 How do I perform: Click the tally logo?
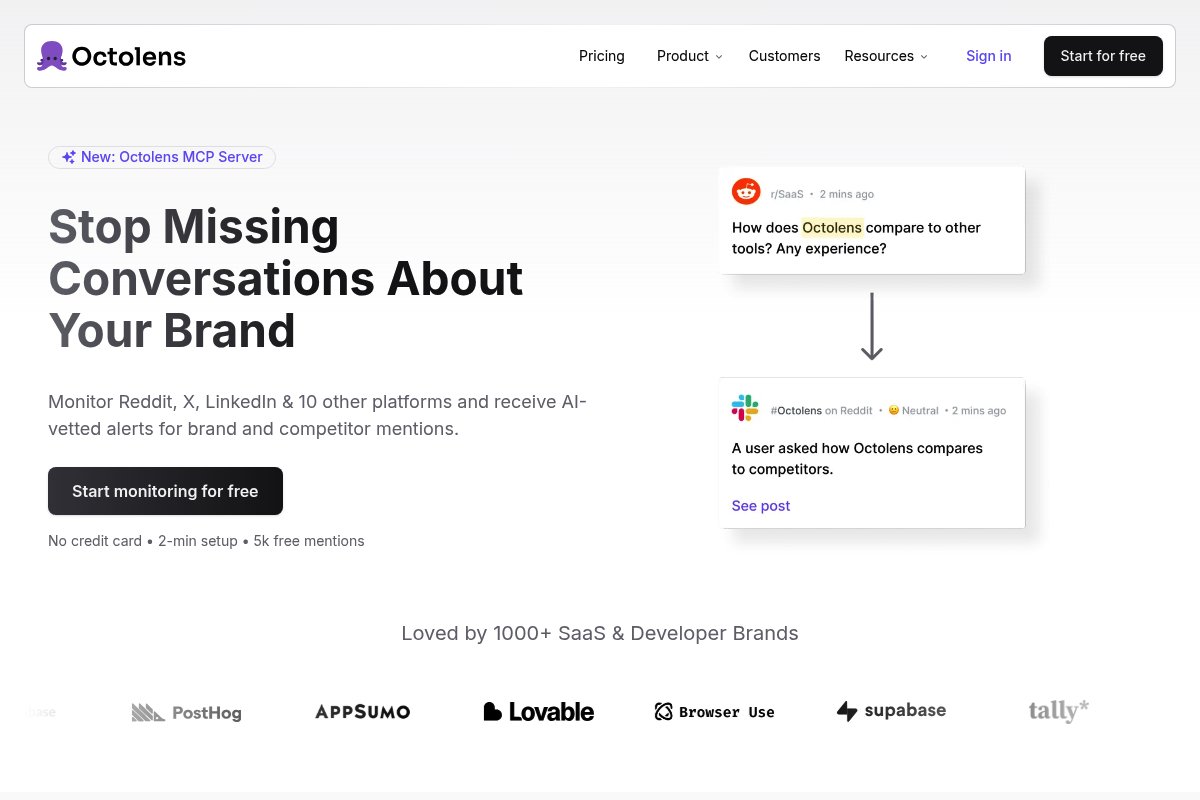(x=1058, y=711)
